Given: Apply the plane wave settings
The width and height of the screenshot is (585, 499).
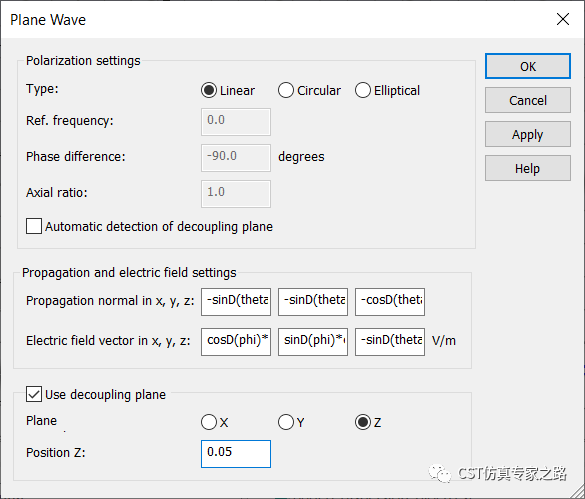Looking at the screenshot, I should (528, 134).
